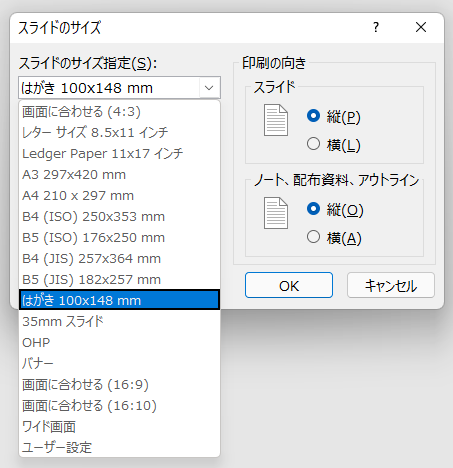Choose A4 210 x 297 mm from list

[119, 196]
